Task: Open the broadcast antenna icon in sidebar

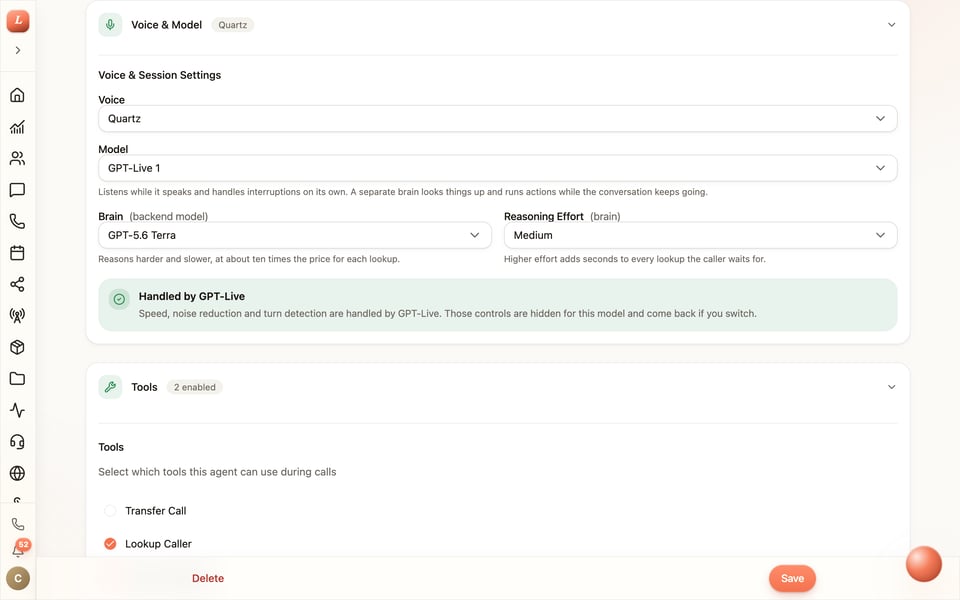Action: (17, 316)
